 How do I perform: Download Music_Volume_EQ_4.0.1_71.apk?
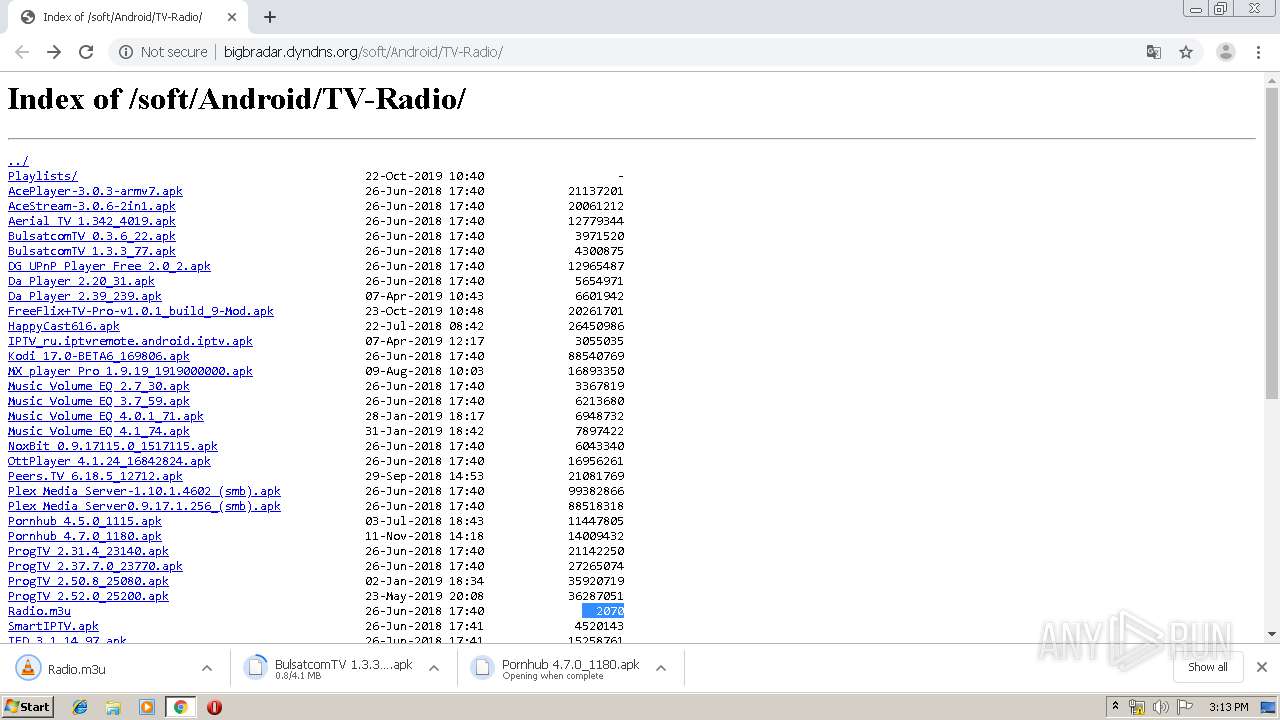point(106,416)
